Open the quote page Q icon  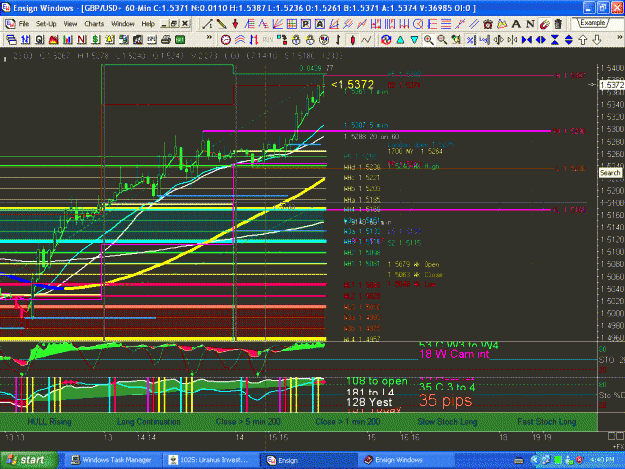(x=39, y=40)
